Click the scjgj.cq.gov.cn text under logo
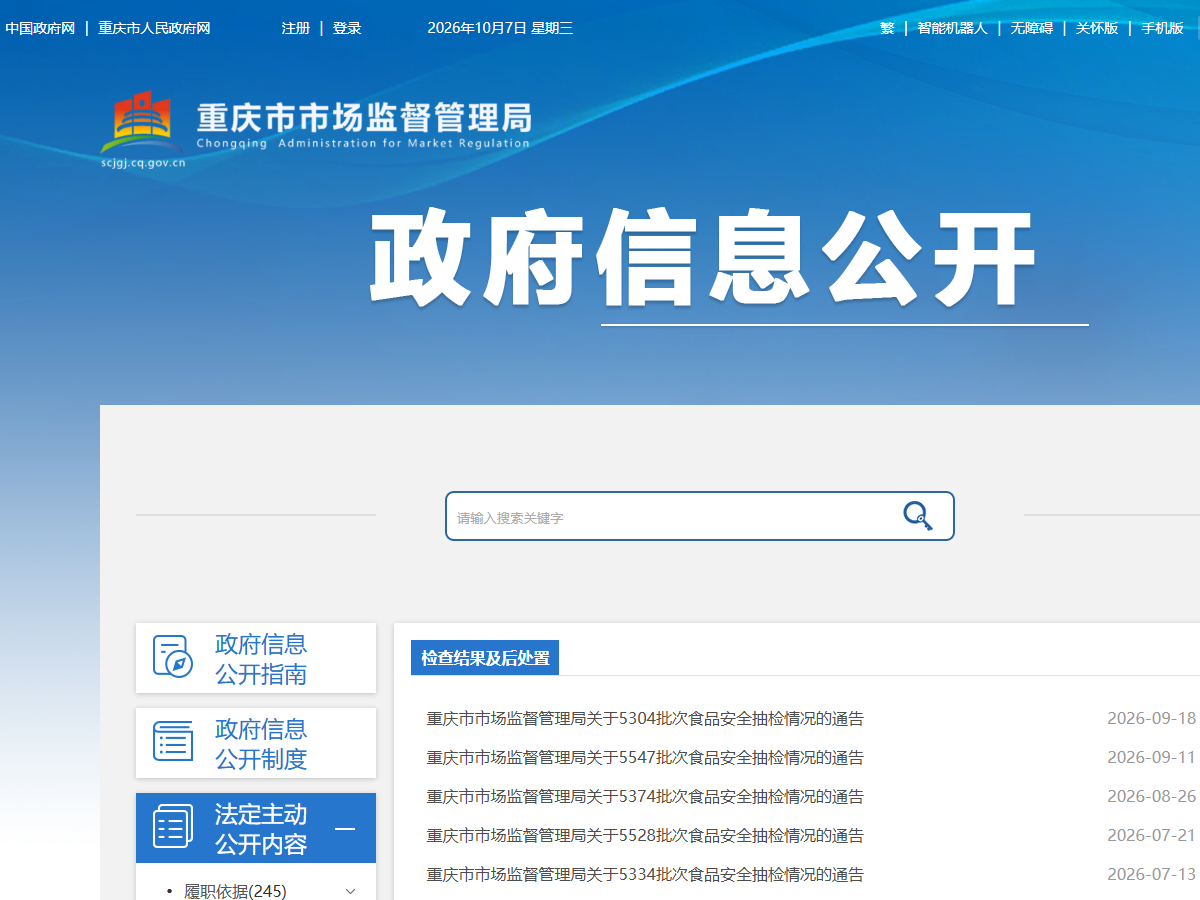 click(143, 163)
